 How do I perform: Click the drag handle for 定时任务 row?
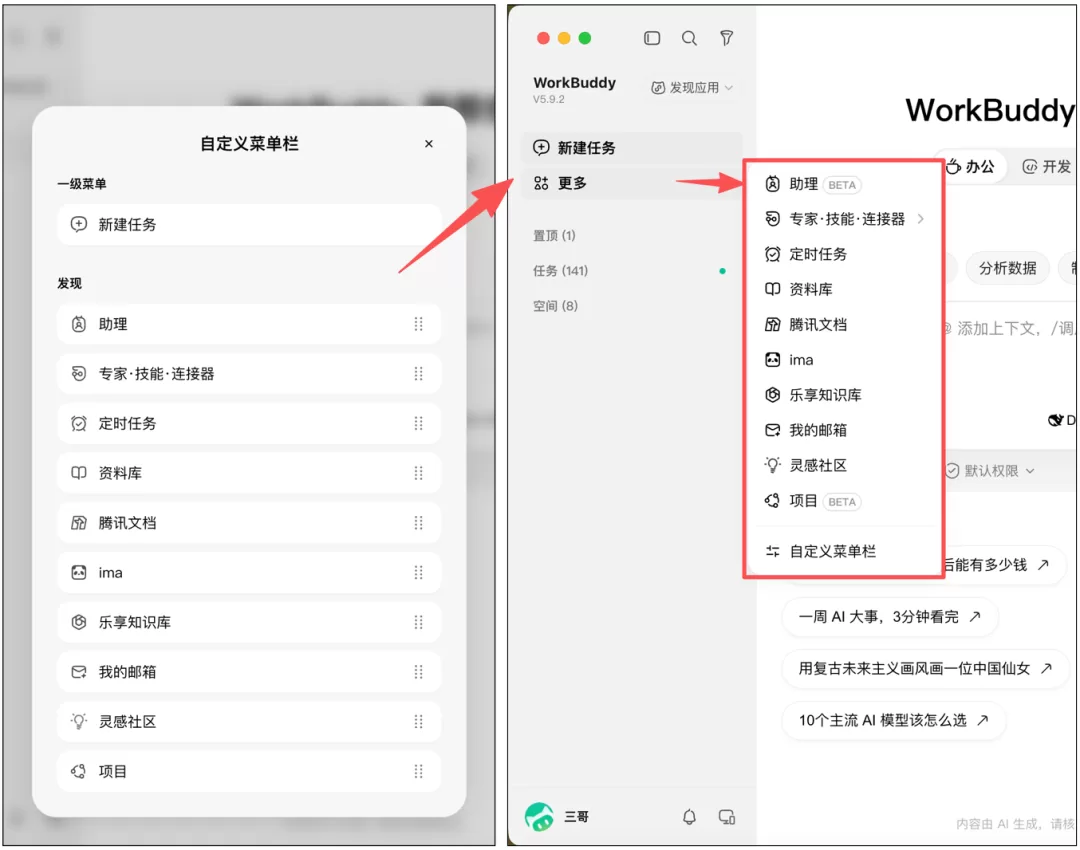pos(418,423)
